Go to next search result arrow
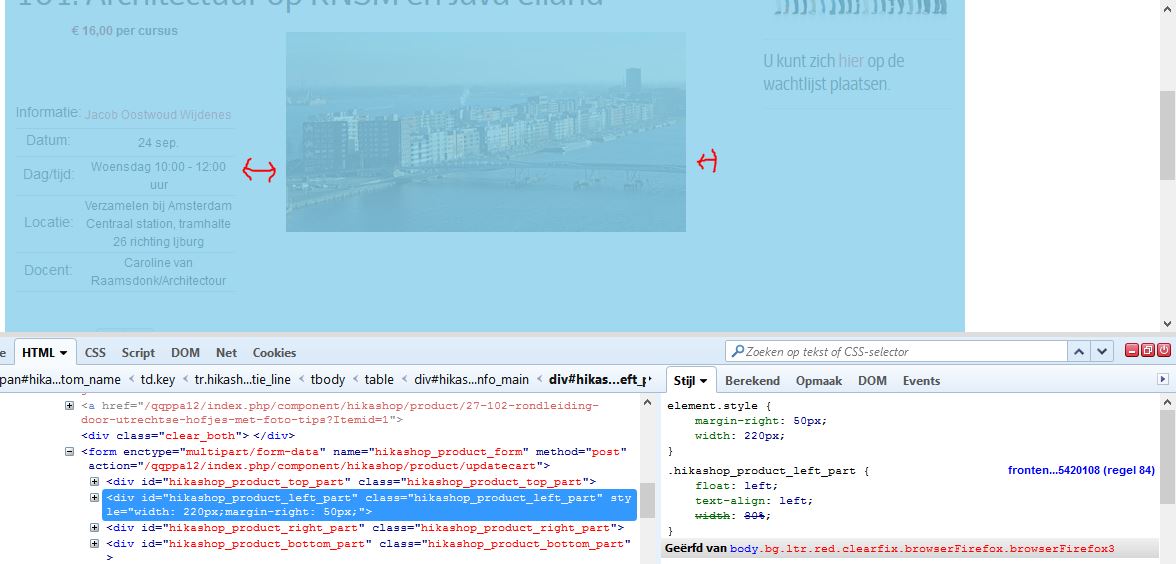The height and width of the screenshot is (564, 1176). click(x=1101, y=352)
